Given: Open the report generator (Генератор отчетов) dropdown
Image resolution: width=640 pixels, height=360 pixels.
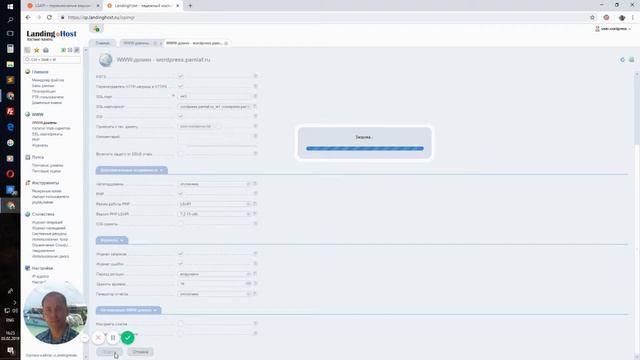Looking at the screenshot, I should (x=215, y=293).
